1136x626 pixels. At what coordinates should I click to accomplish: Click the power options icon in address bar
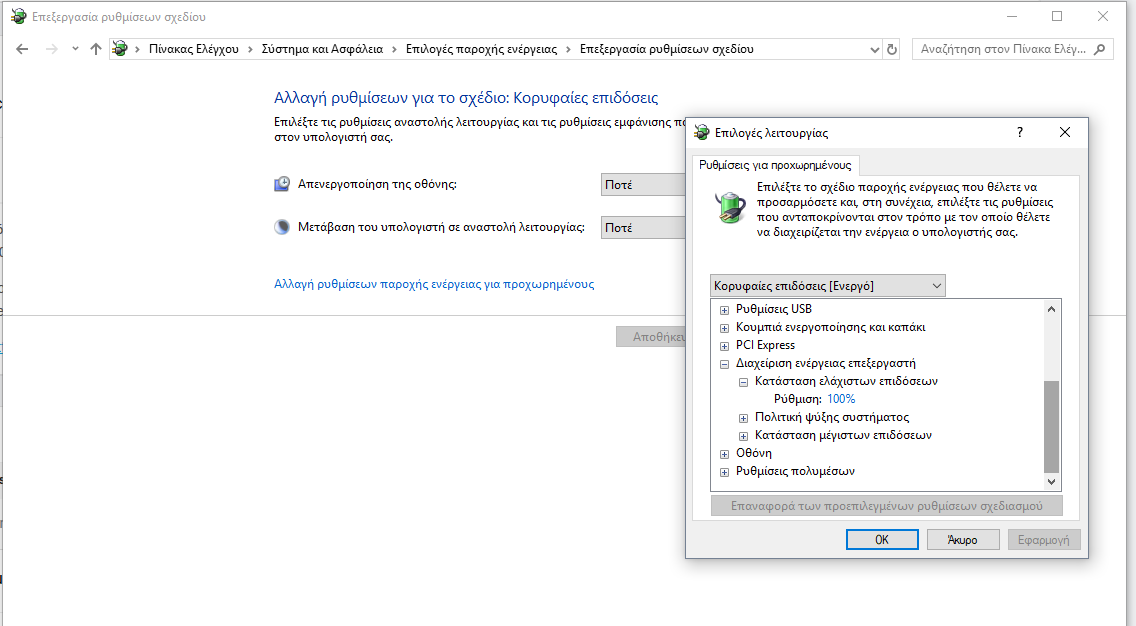click(x=120, y=49)
